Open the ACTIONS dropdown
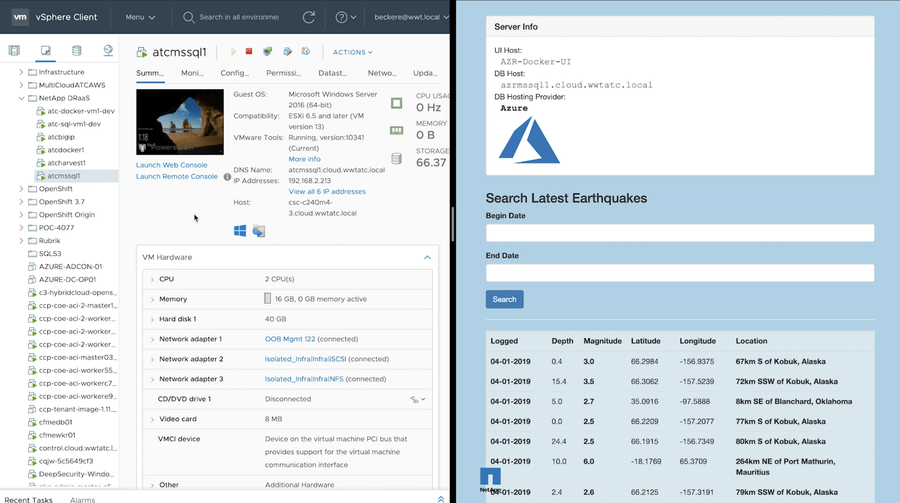 click(352, 52)
